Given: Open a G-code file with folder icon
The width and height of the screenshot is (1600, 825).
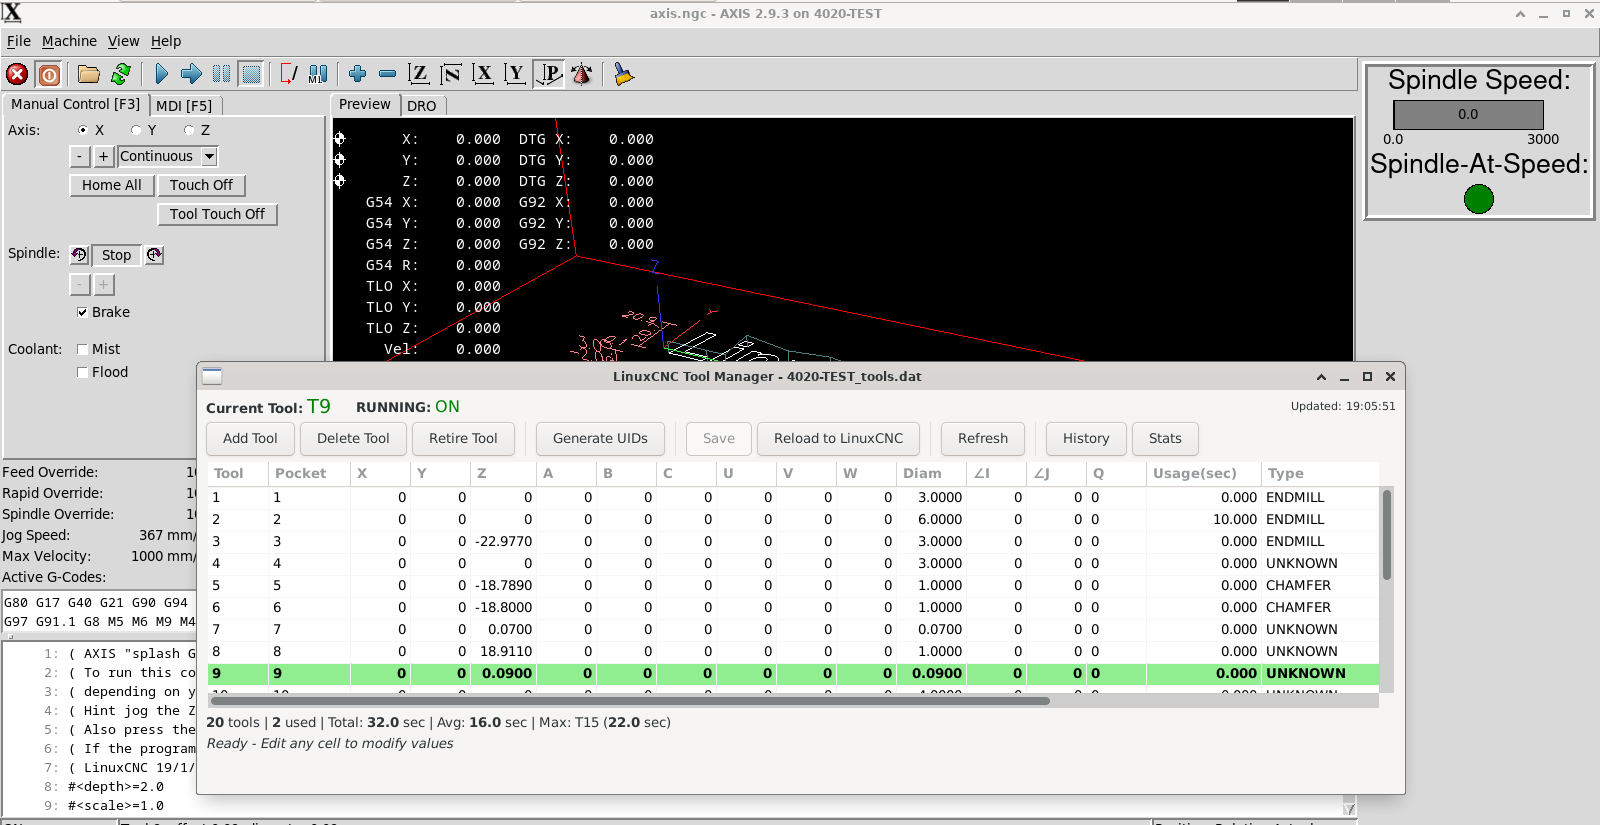Looking at the screenshot, I should (x=89, y=74).
